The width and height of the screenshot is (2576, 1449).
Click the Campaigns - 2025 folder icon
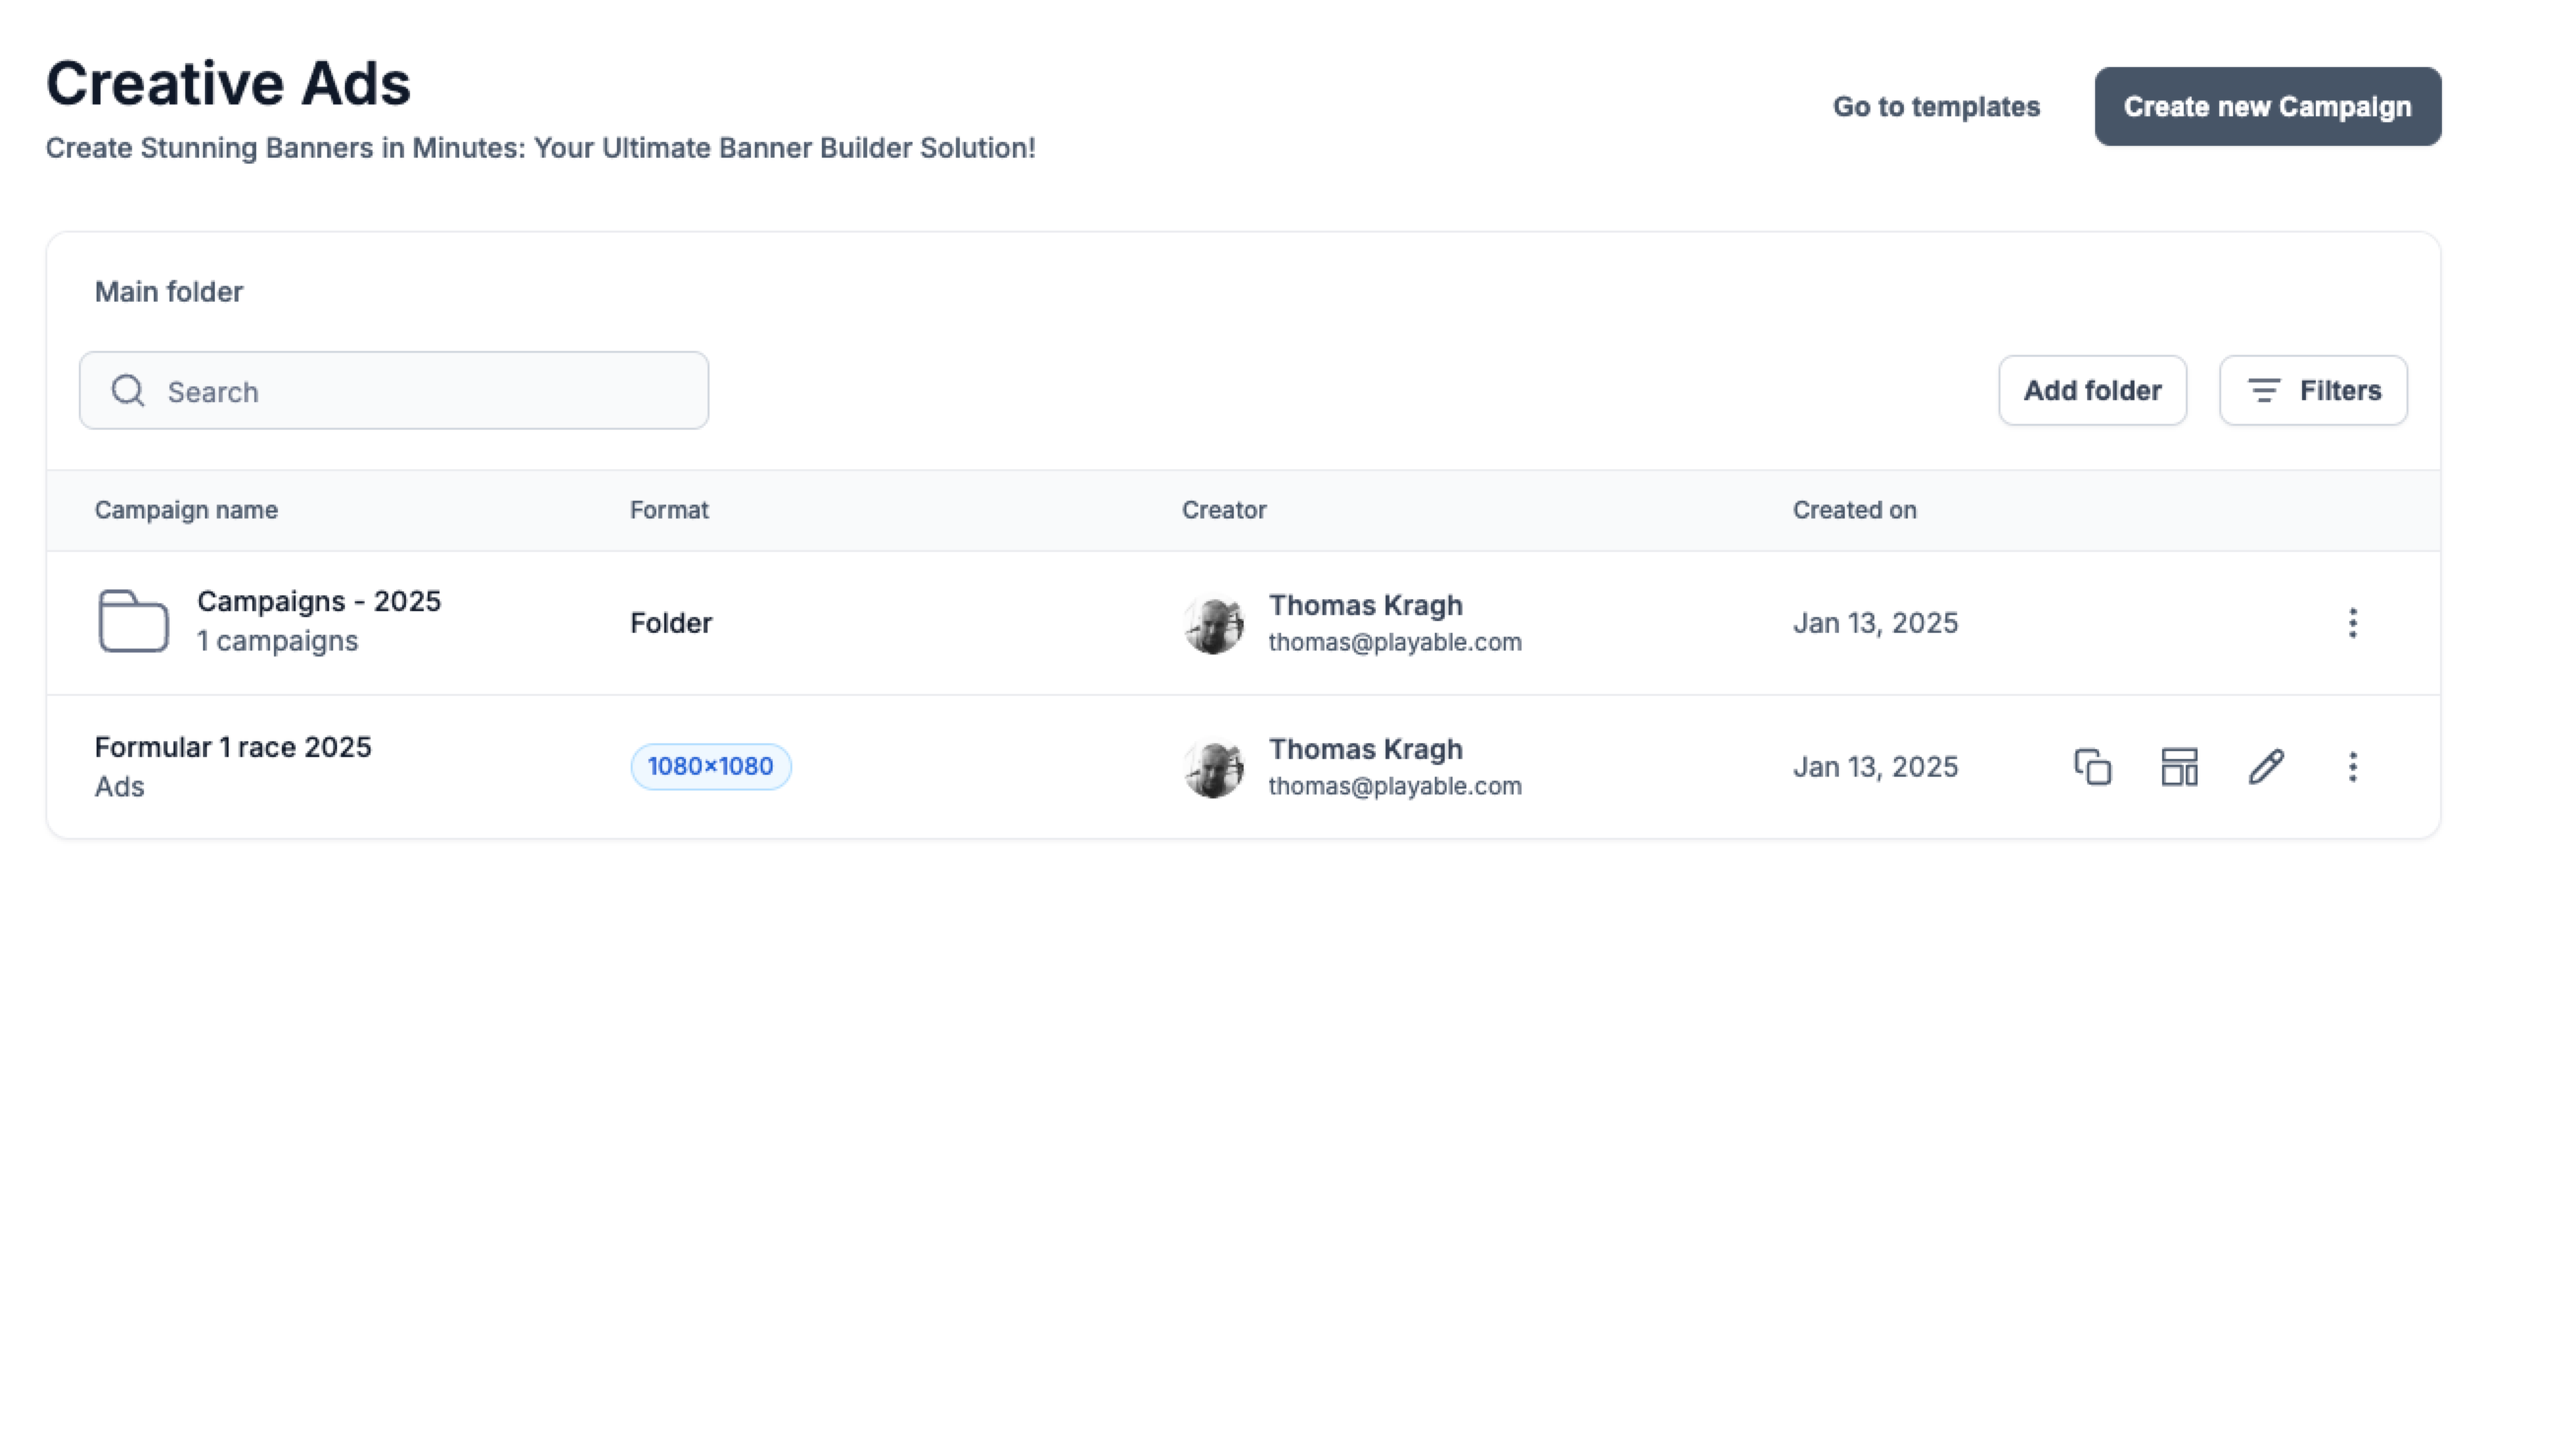(x=133, y=621)
